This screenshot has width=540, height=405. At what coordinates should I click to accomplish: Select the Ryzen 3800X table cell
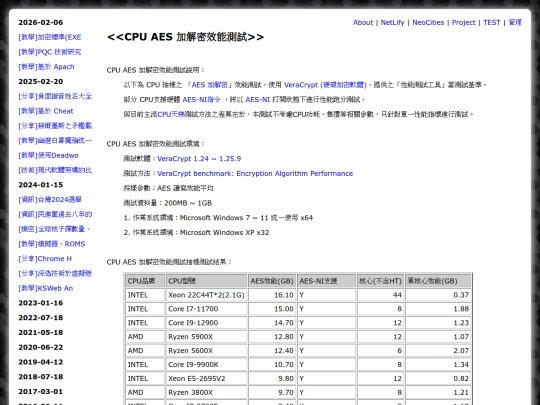206,392
